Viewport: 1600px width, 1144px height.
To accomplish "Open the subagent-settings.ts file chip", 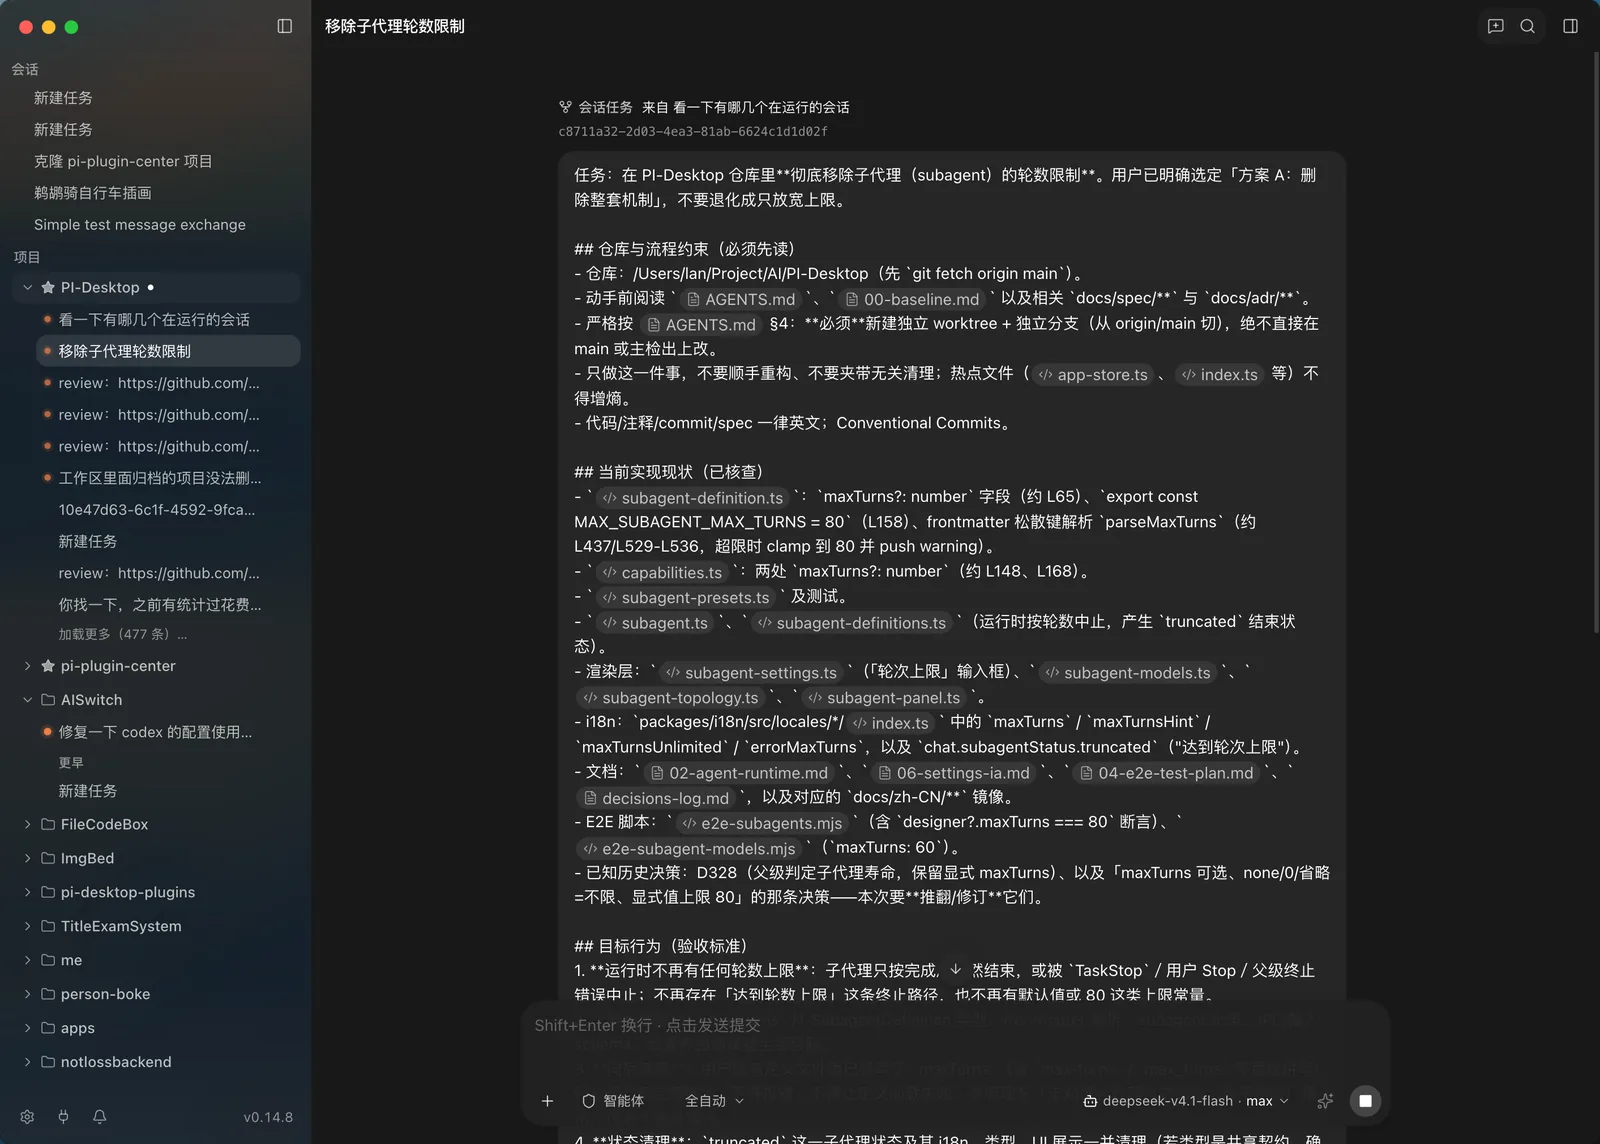I will pos(752,673).
